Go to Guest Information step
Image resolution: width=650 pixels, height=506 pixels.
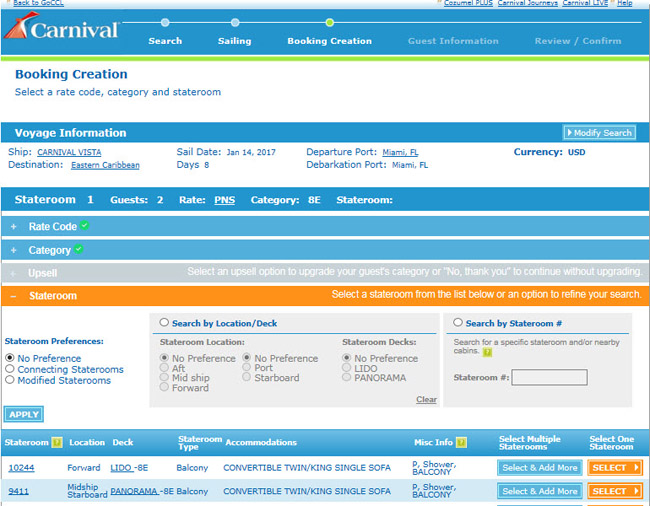(453, 41)
